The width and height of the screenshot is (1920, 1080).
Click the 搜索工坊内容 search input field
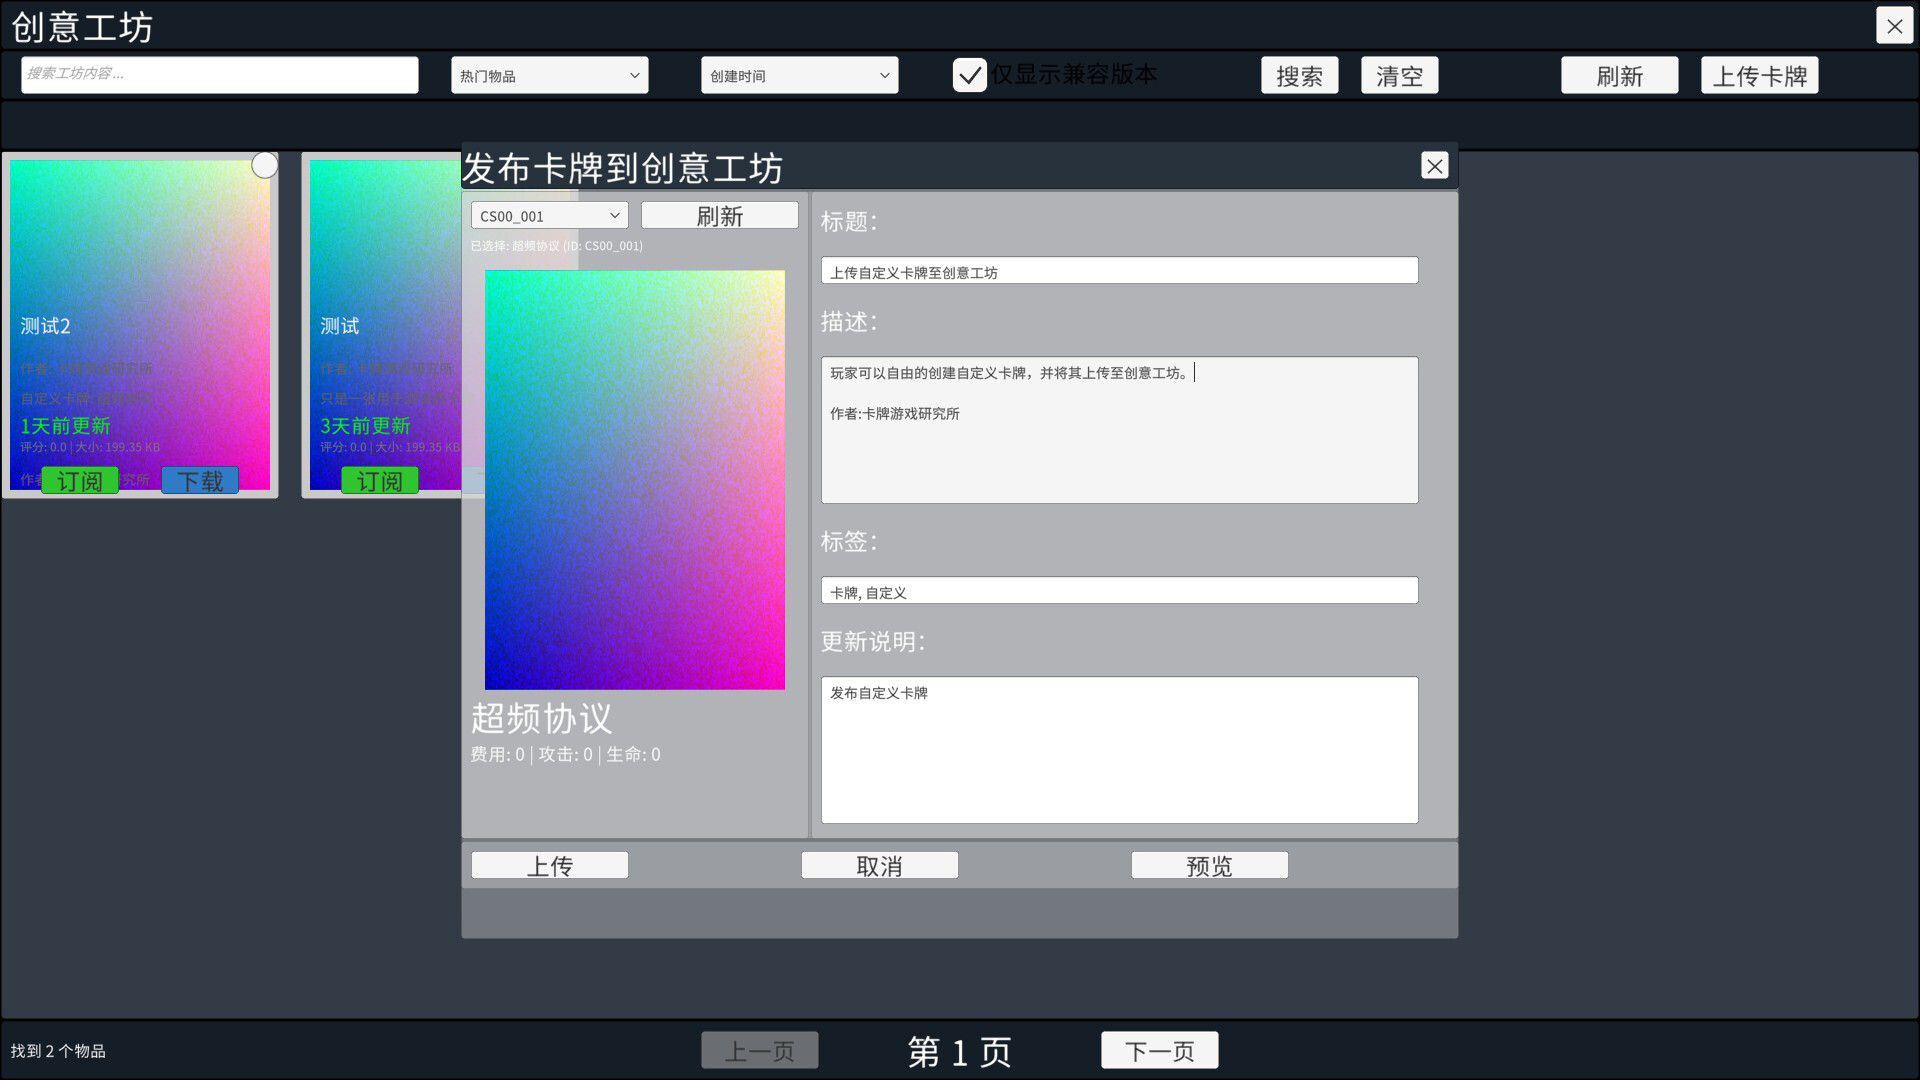pyautogui.click(x=219, y=74)
